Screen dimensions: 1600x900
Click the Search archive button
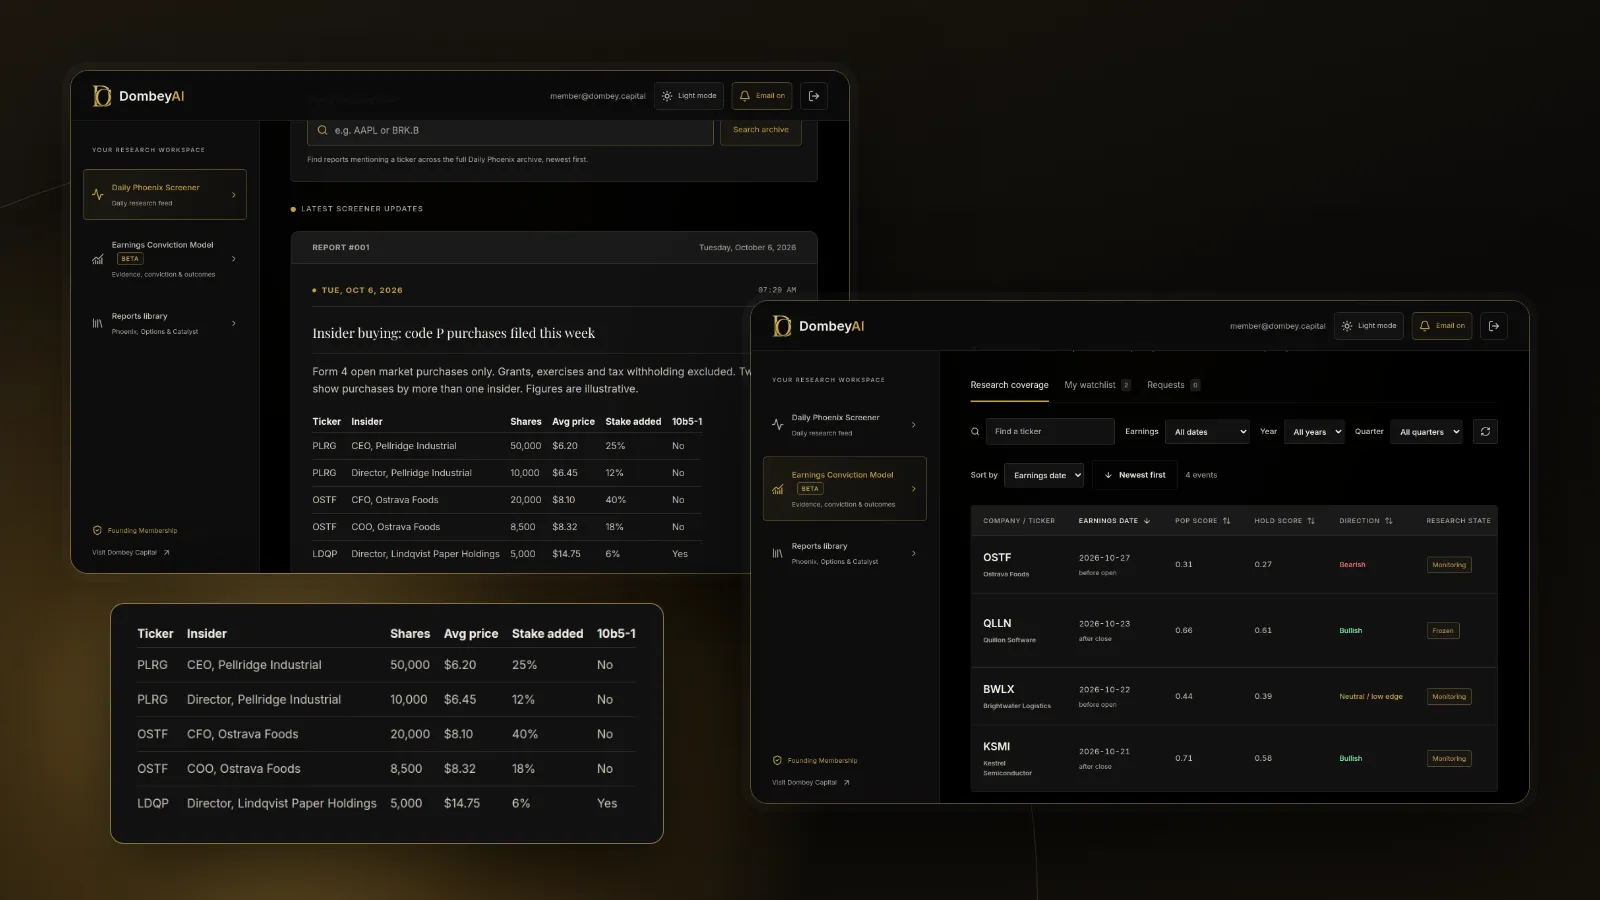761,130
